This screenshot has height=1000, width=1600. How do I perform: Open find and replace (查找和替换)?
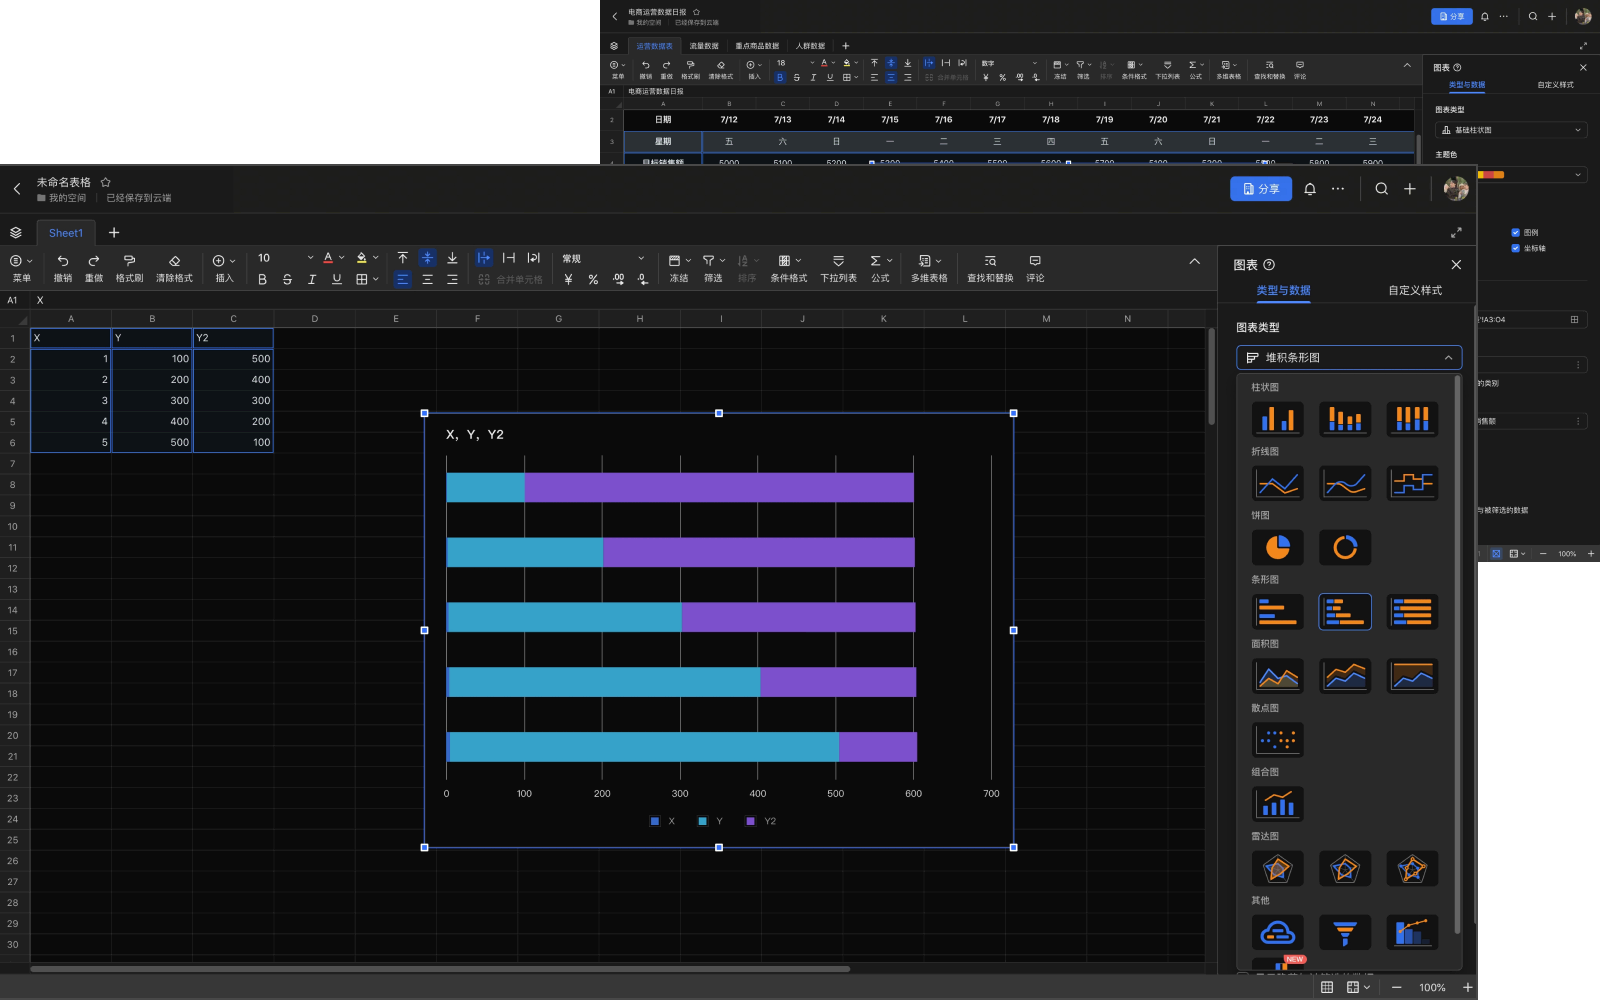pos(989,268)
